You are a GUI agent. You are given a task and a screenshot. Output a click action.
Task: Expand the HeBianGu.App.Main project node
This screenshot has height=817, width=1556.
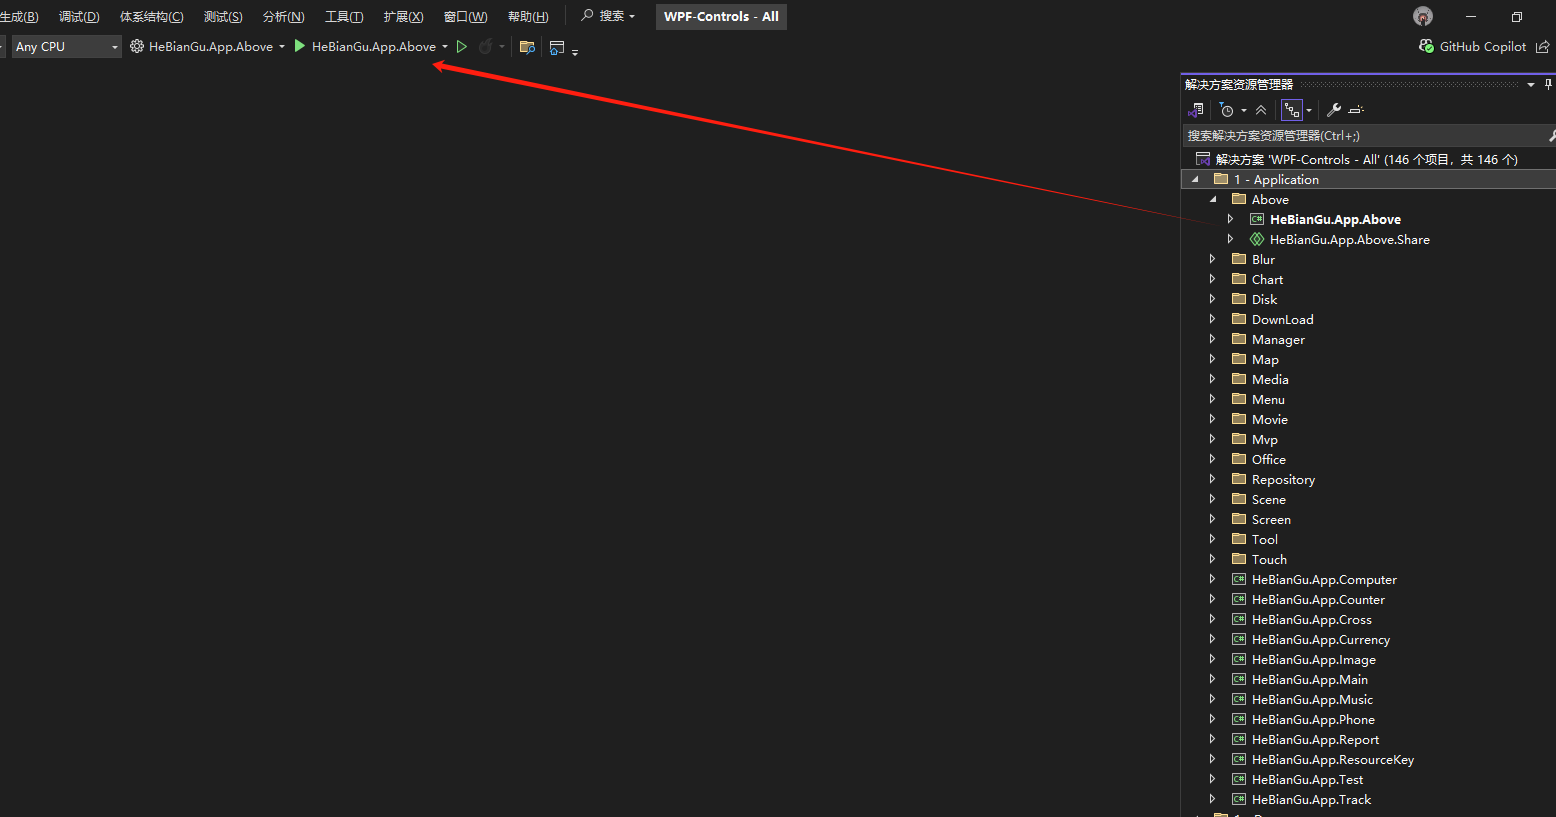pos(1213,679)
